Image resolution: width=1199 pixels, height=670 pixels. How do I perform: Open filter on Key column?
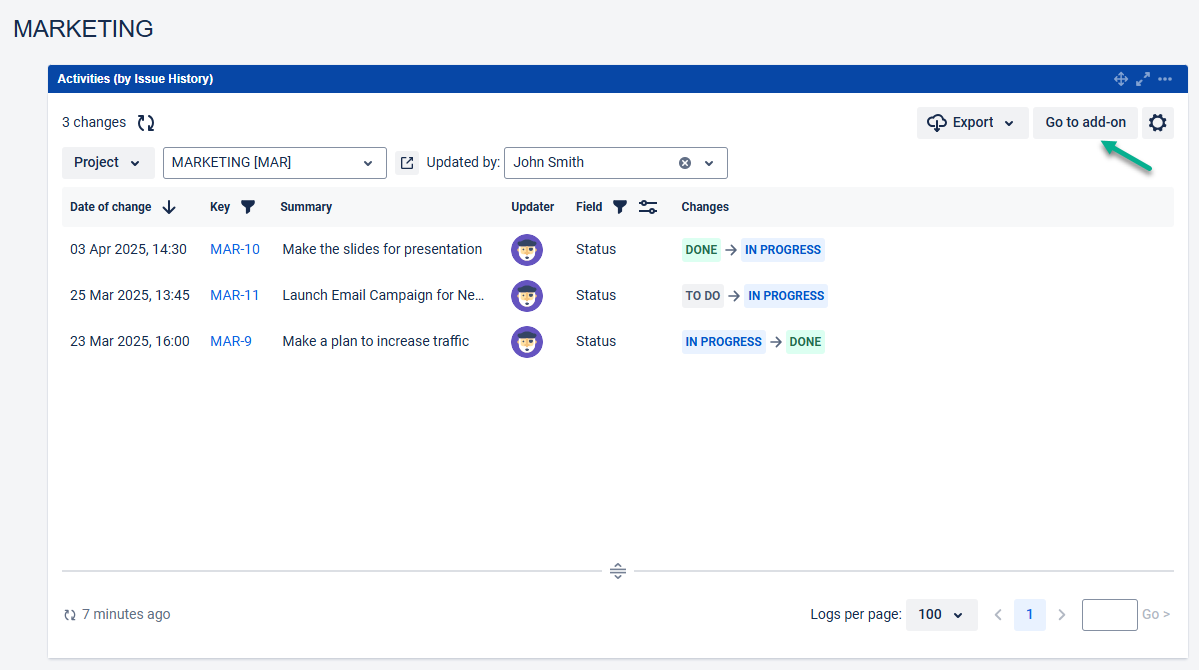click(x=248, y=207)
